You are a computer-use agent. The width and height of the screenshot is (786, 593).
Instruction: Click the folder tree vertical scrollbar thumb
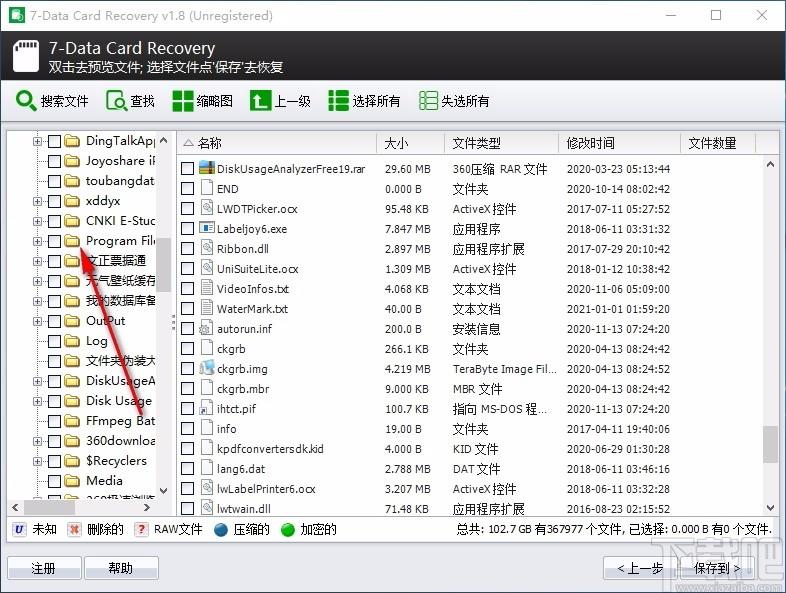(163, 264)
